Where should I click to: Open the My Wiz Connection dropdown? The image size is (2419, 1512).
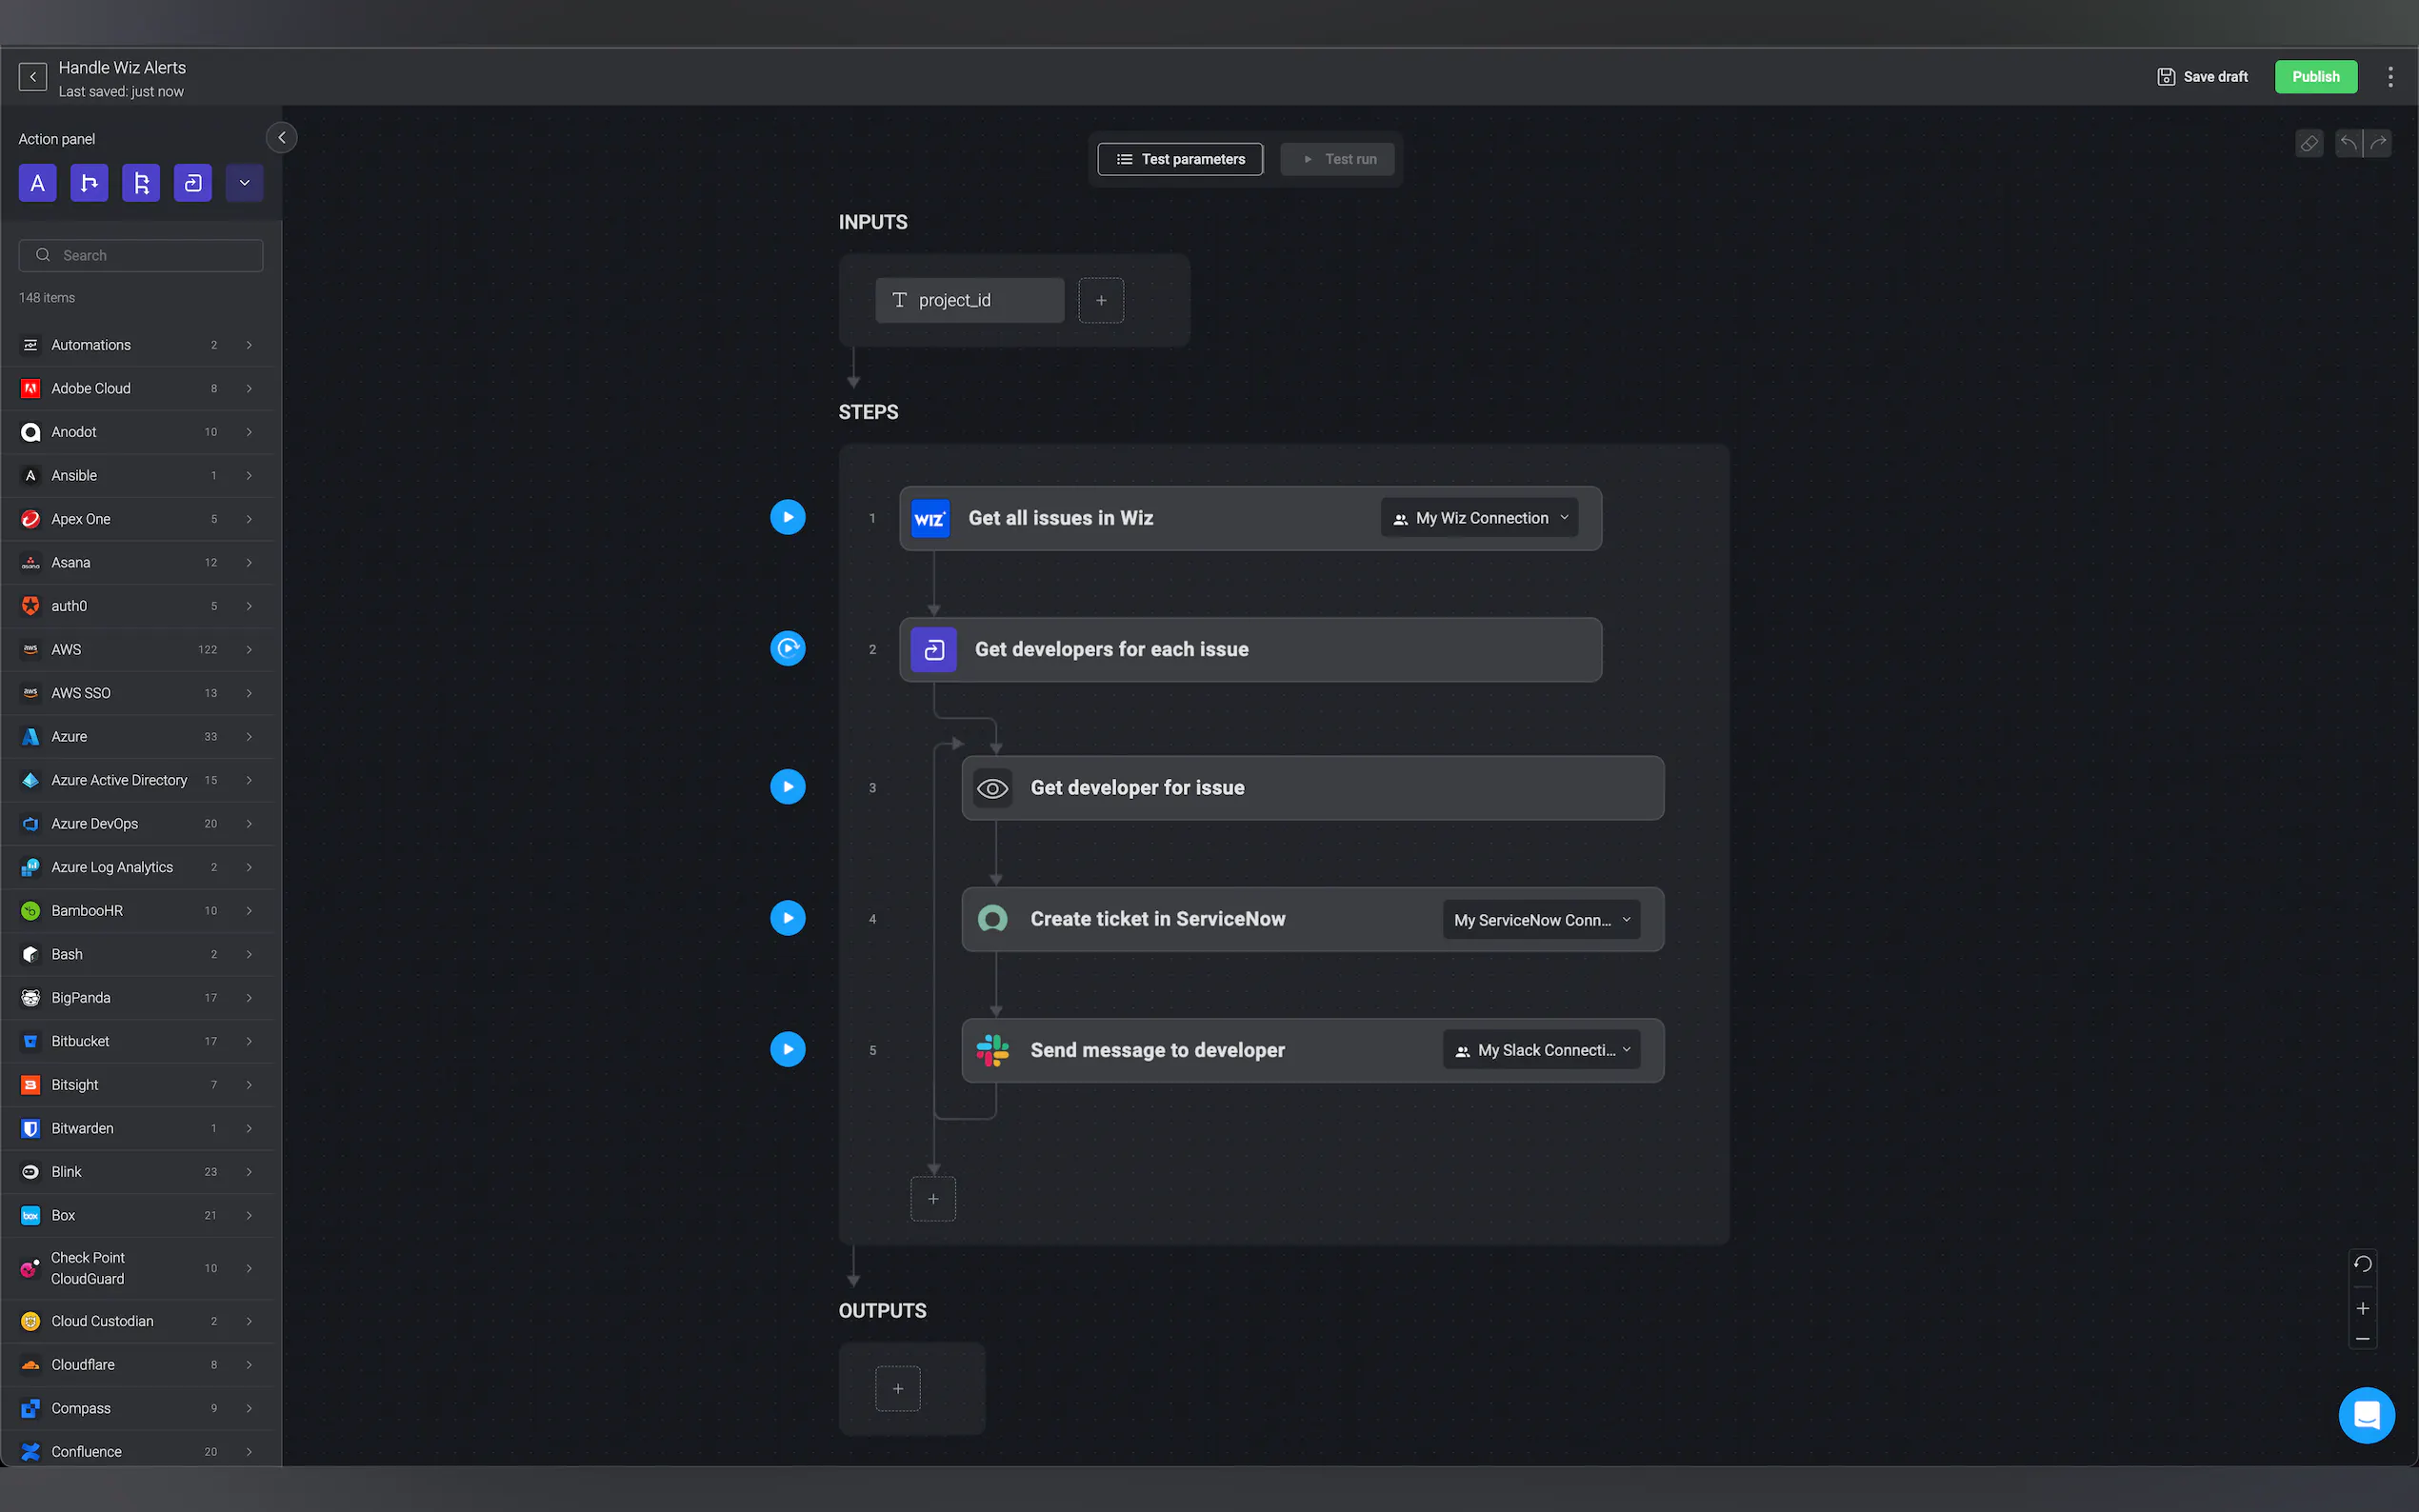tap(1478, 517)
